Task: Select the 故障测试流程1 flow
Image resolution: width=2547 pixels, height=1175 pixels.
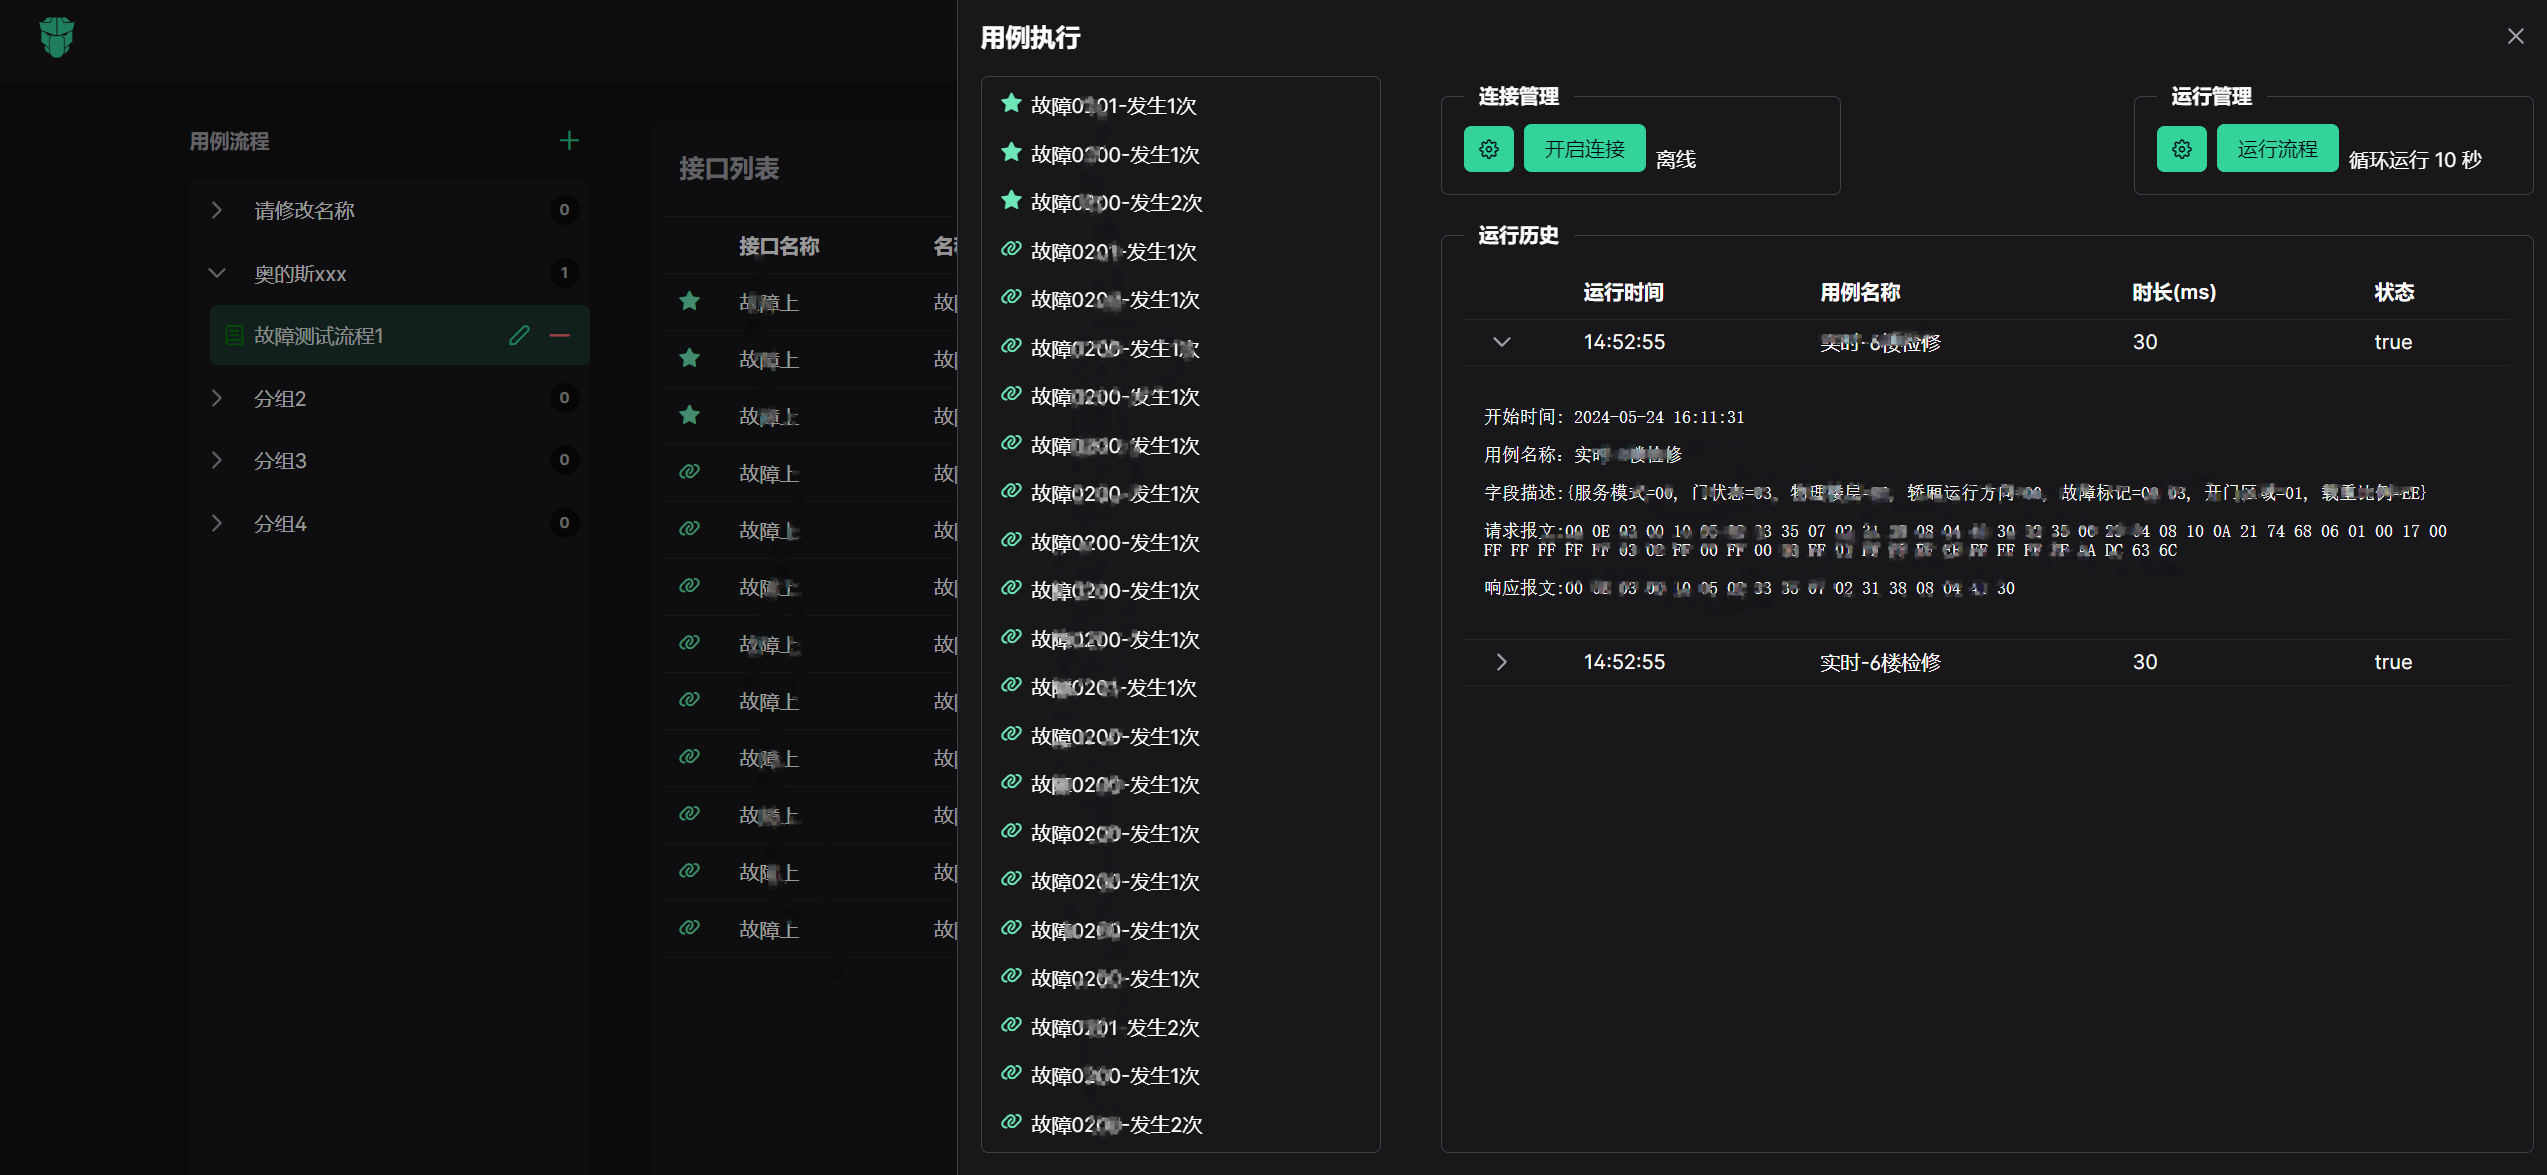Action: click(399, 335)
